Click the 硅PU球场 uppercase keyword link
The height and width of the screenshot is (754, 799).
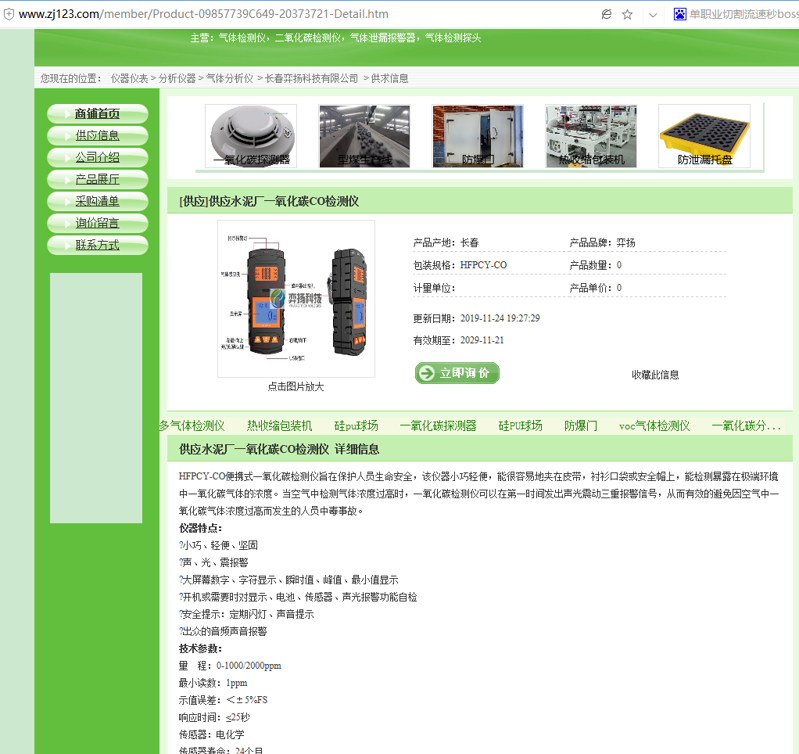pos(520,426)
